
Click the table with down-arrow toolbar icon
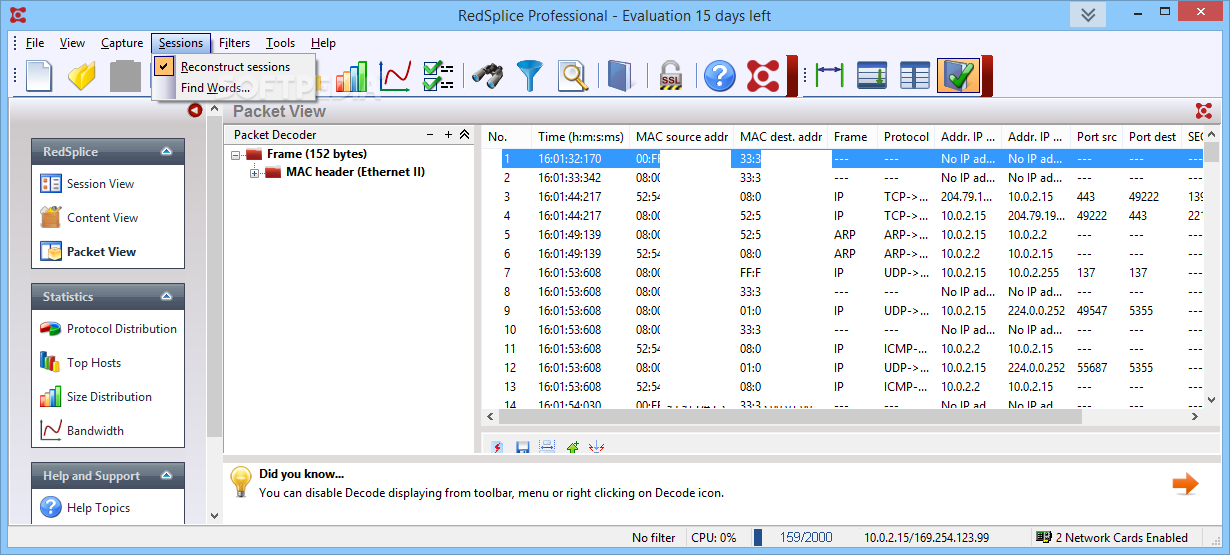click(872, 76)
